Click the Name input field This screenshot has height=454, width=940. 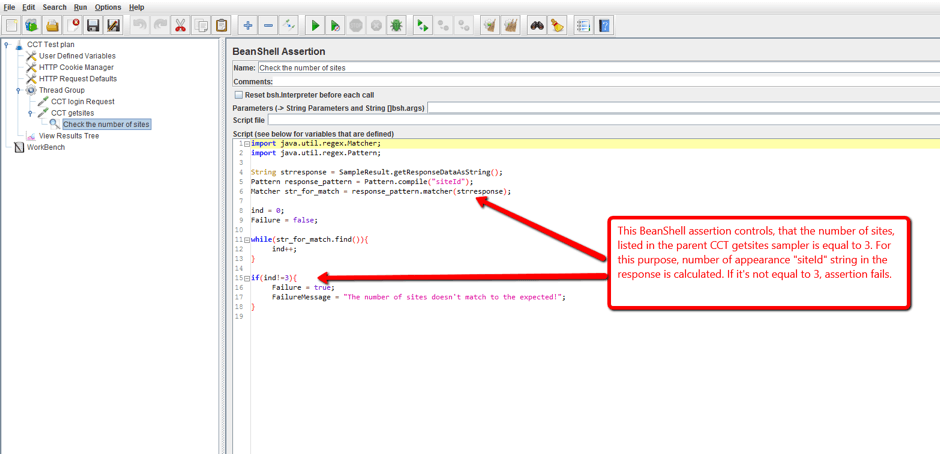598,68
